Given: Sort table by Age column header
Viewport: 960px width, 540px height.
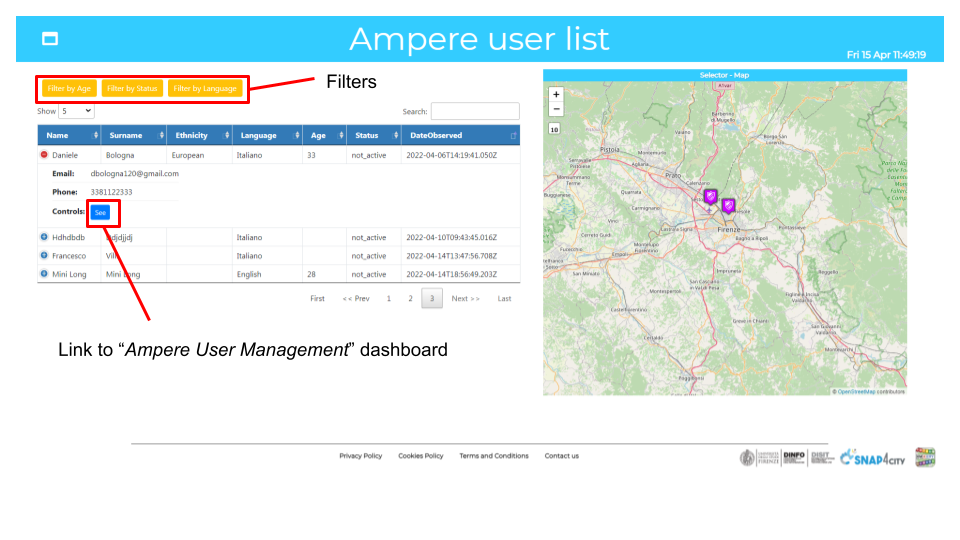Looking at the screenshot, I should coord(318,135).
